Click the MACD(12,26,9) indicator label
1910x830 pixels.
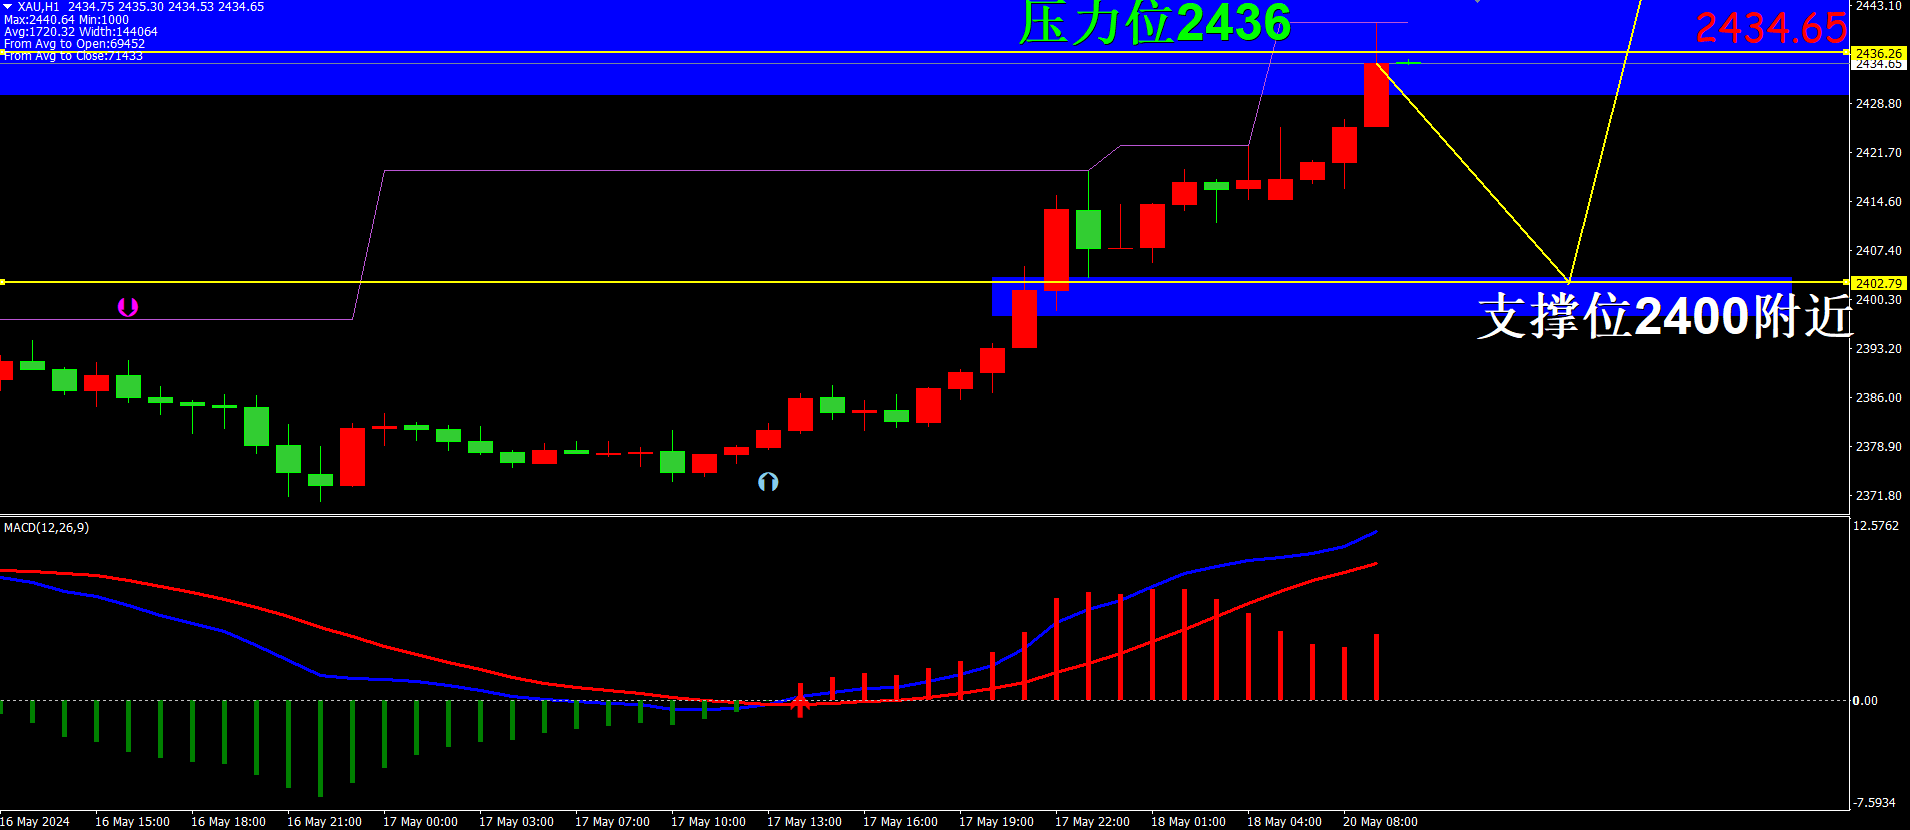(x=46, y=527)
